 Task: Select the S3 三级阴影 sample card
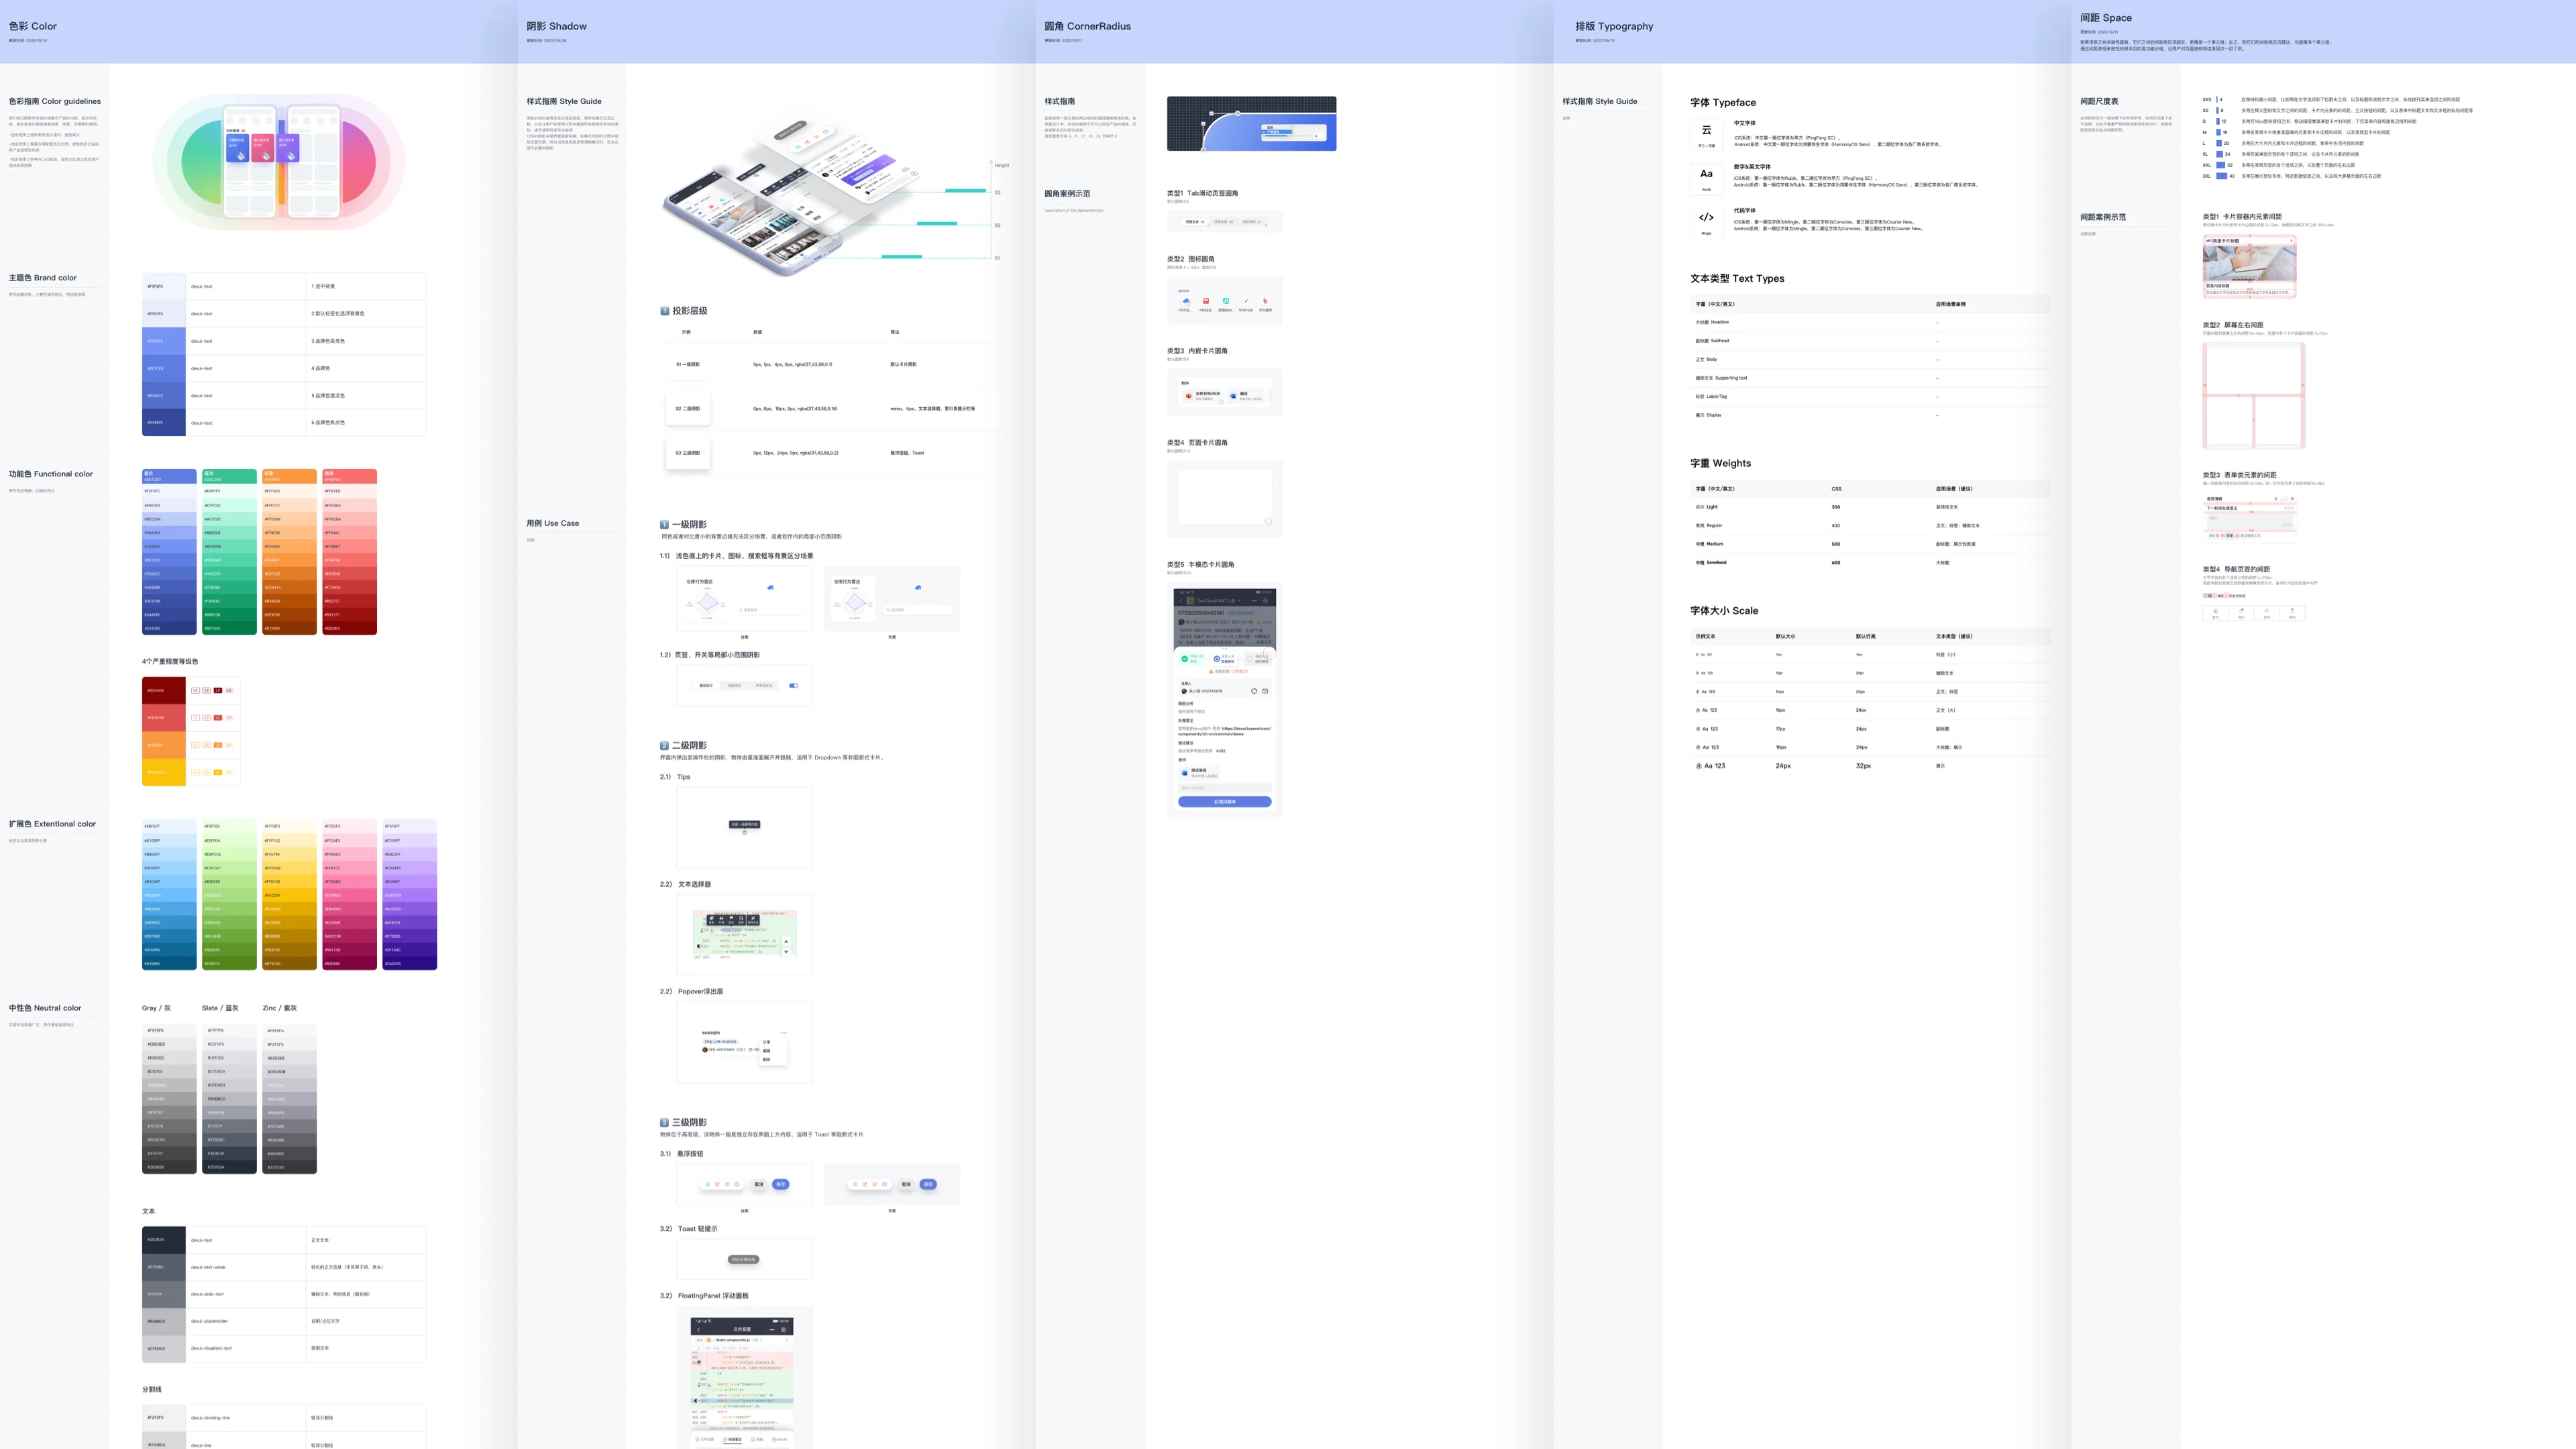687,453
